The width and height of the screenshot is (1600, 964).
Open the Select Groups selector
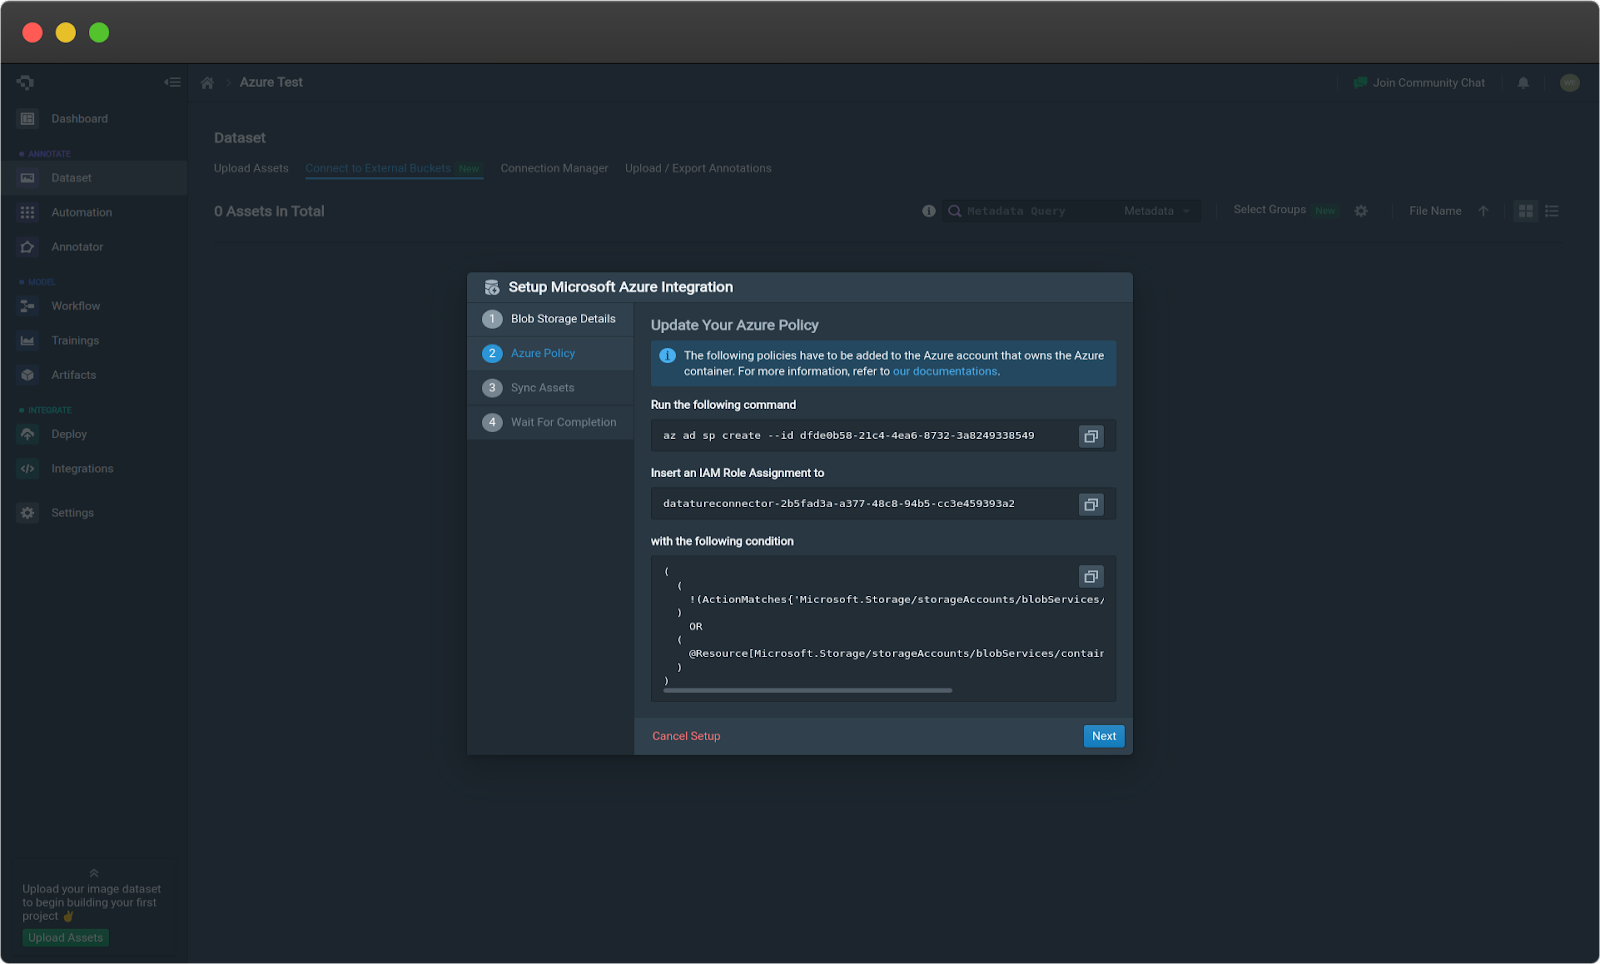(x=1270, y=210)
